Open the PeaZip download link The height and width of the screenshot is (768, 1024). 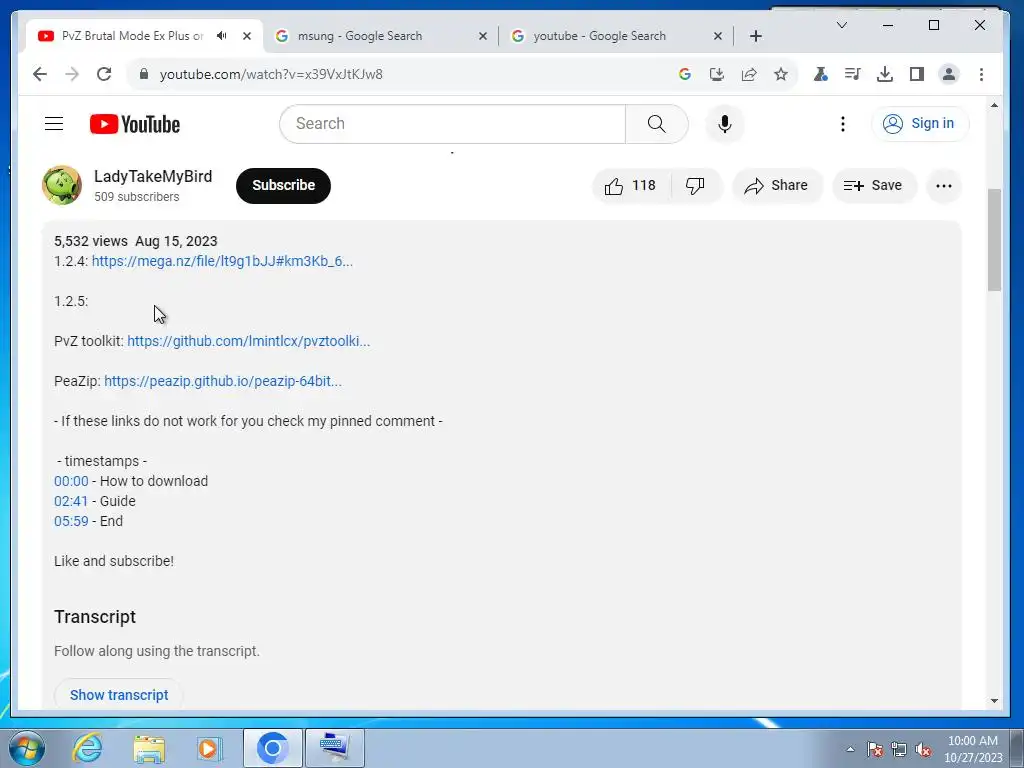(223, 381)
